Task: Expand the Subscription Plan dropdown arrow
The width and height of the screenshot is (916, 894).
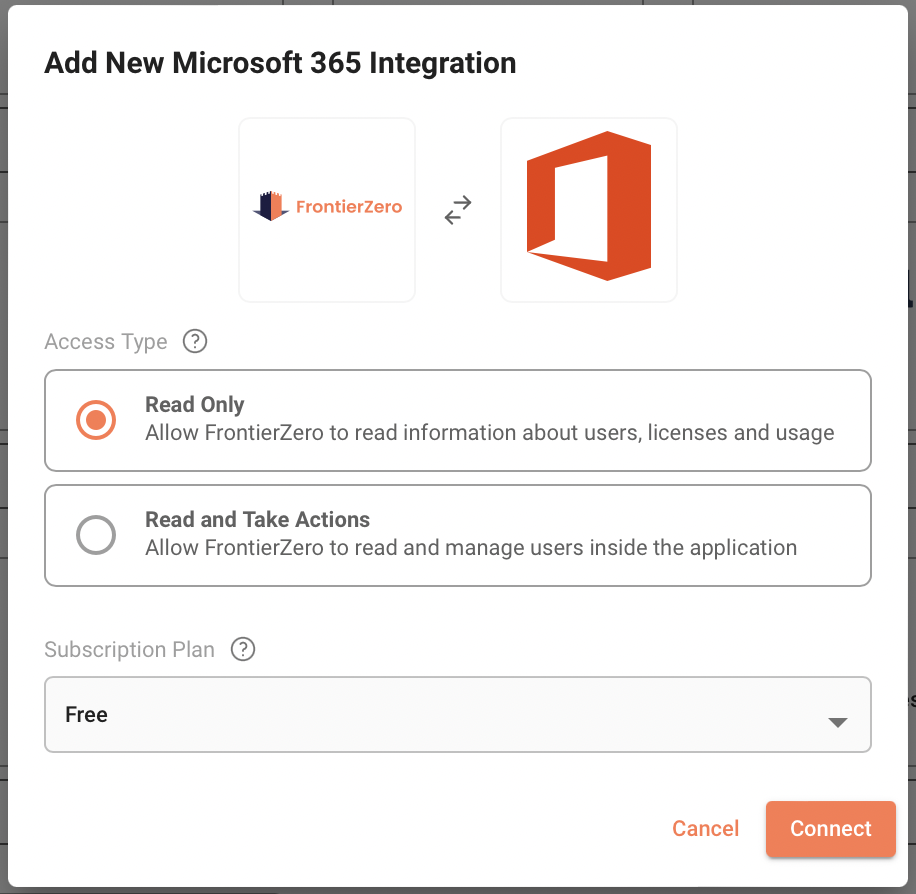Action: pos(838,722)
